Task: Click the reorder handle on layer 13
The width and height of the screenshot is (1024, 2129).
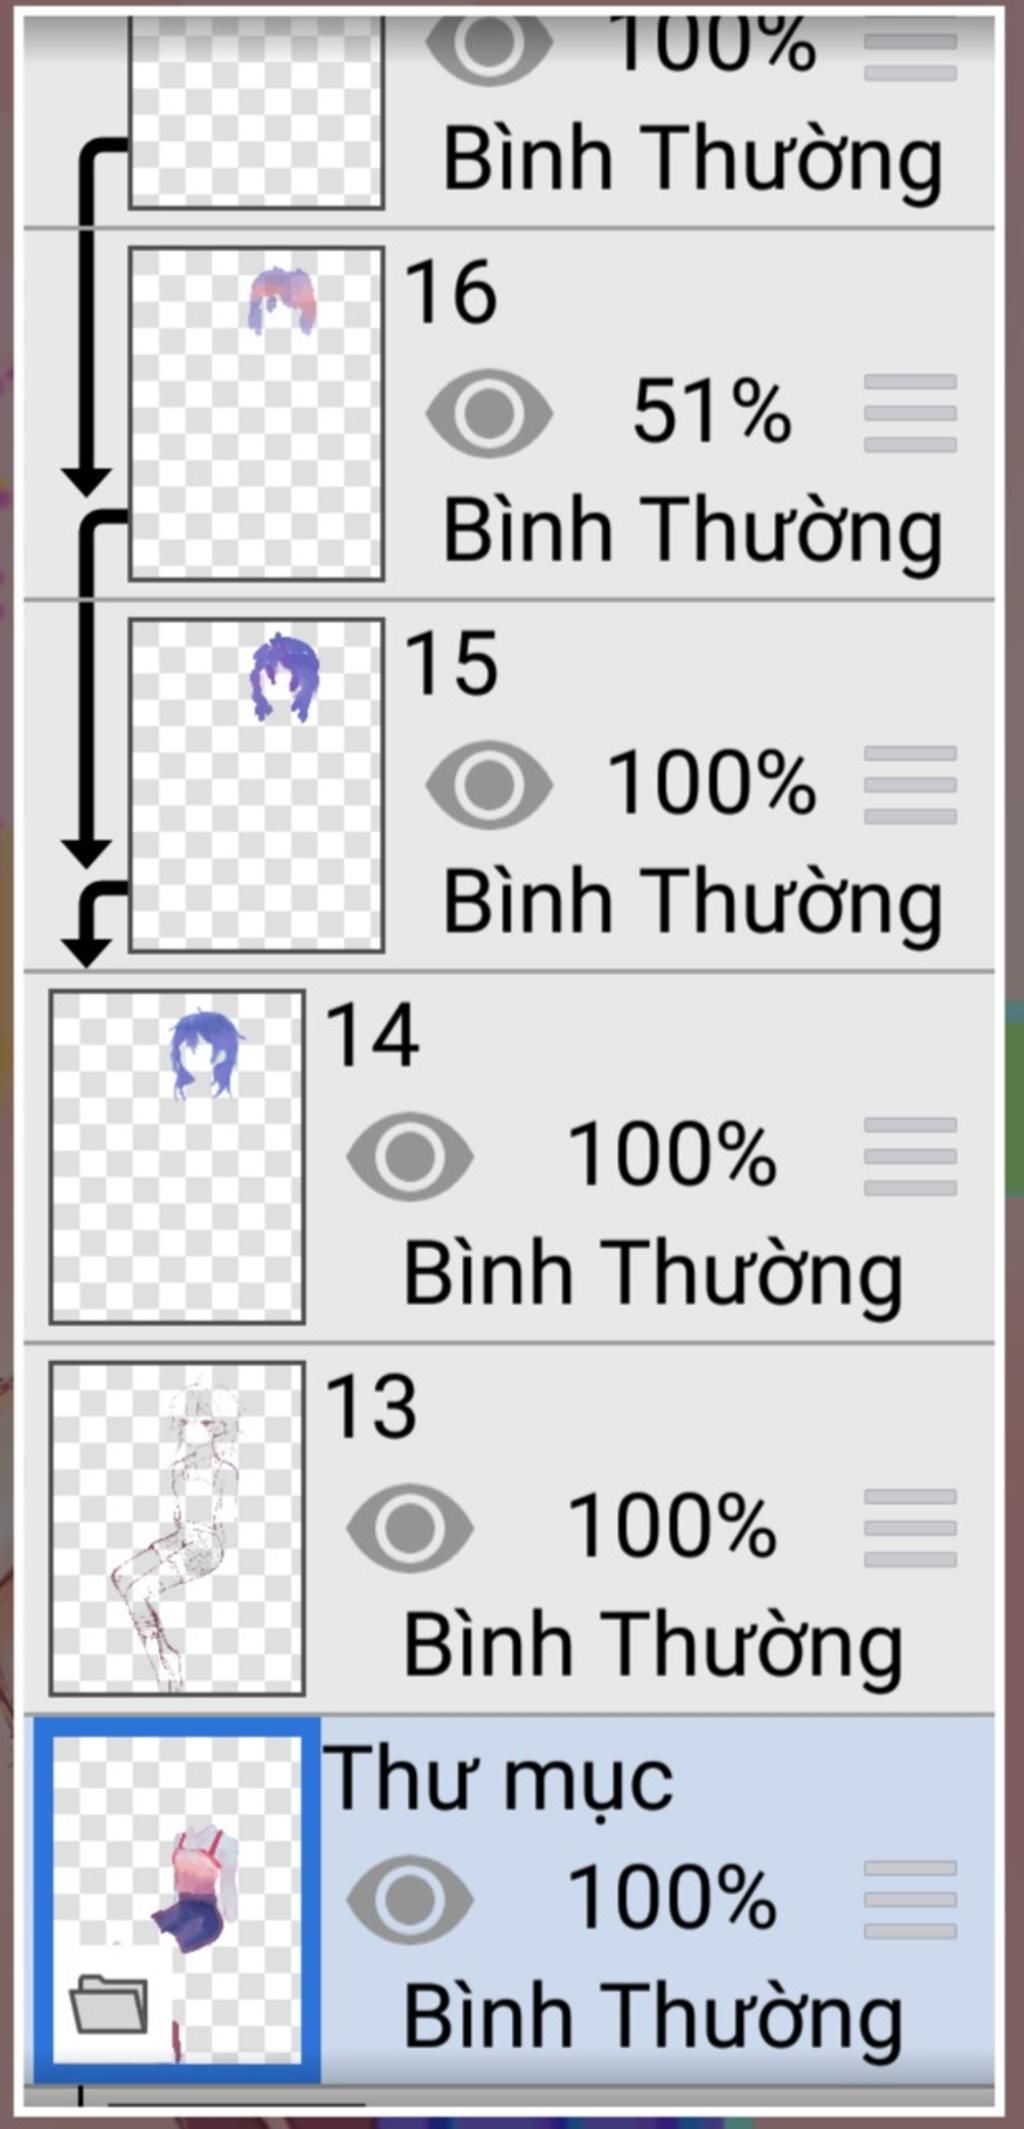Action: [x=910, y=1527]
